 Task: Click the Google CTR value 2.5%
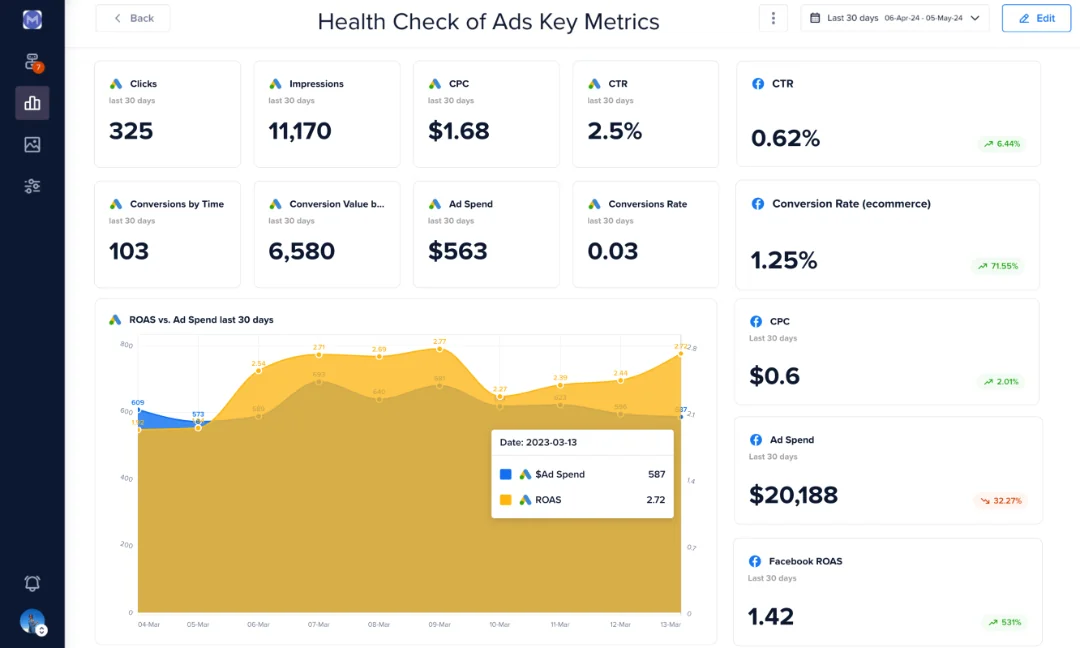(x=614, y=131)
